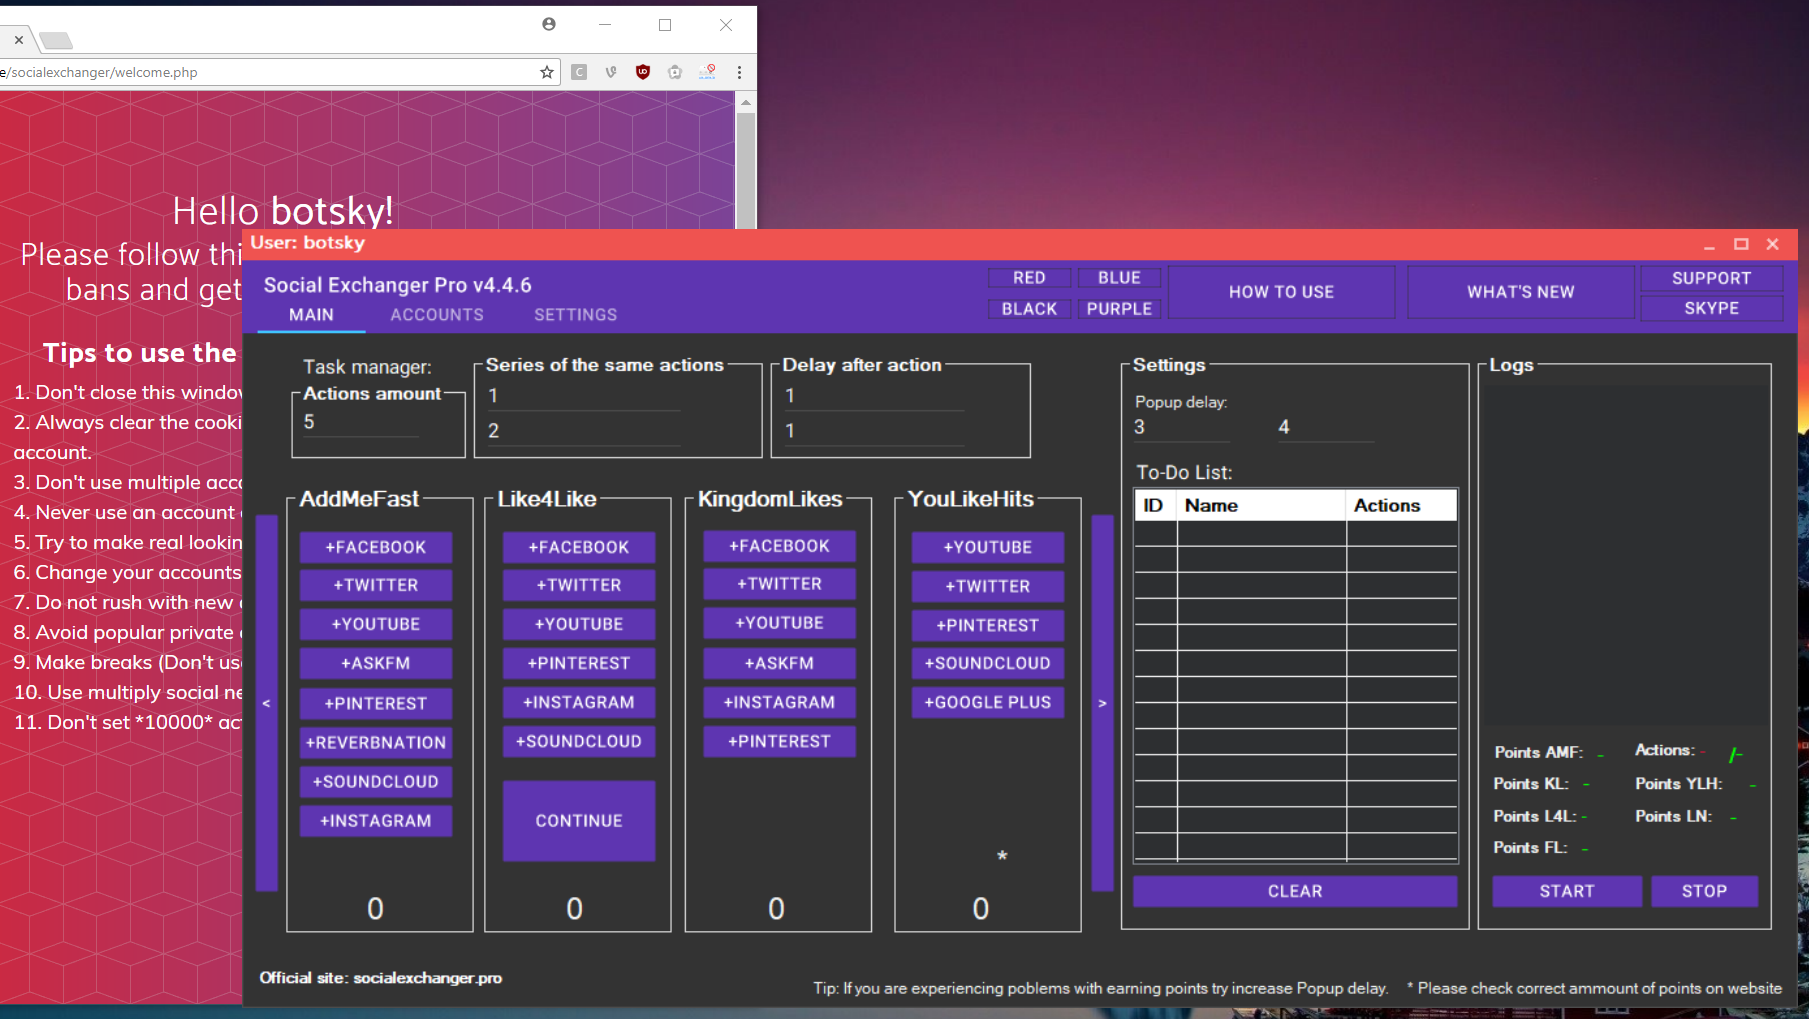Go to next exchange sites with right arrow
Image resolution: width=1809 pixels, height=1019 pixels.
[1102, 703]
